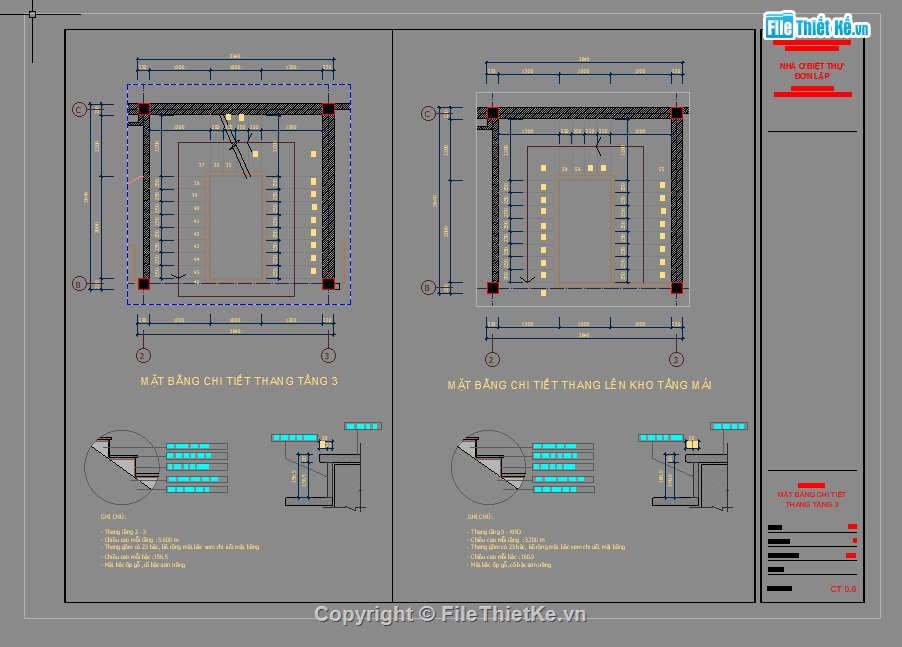
Task: Click the crosshair cursor at the top-left corner
Action: [x=32, y=14]
